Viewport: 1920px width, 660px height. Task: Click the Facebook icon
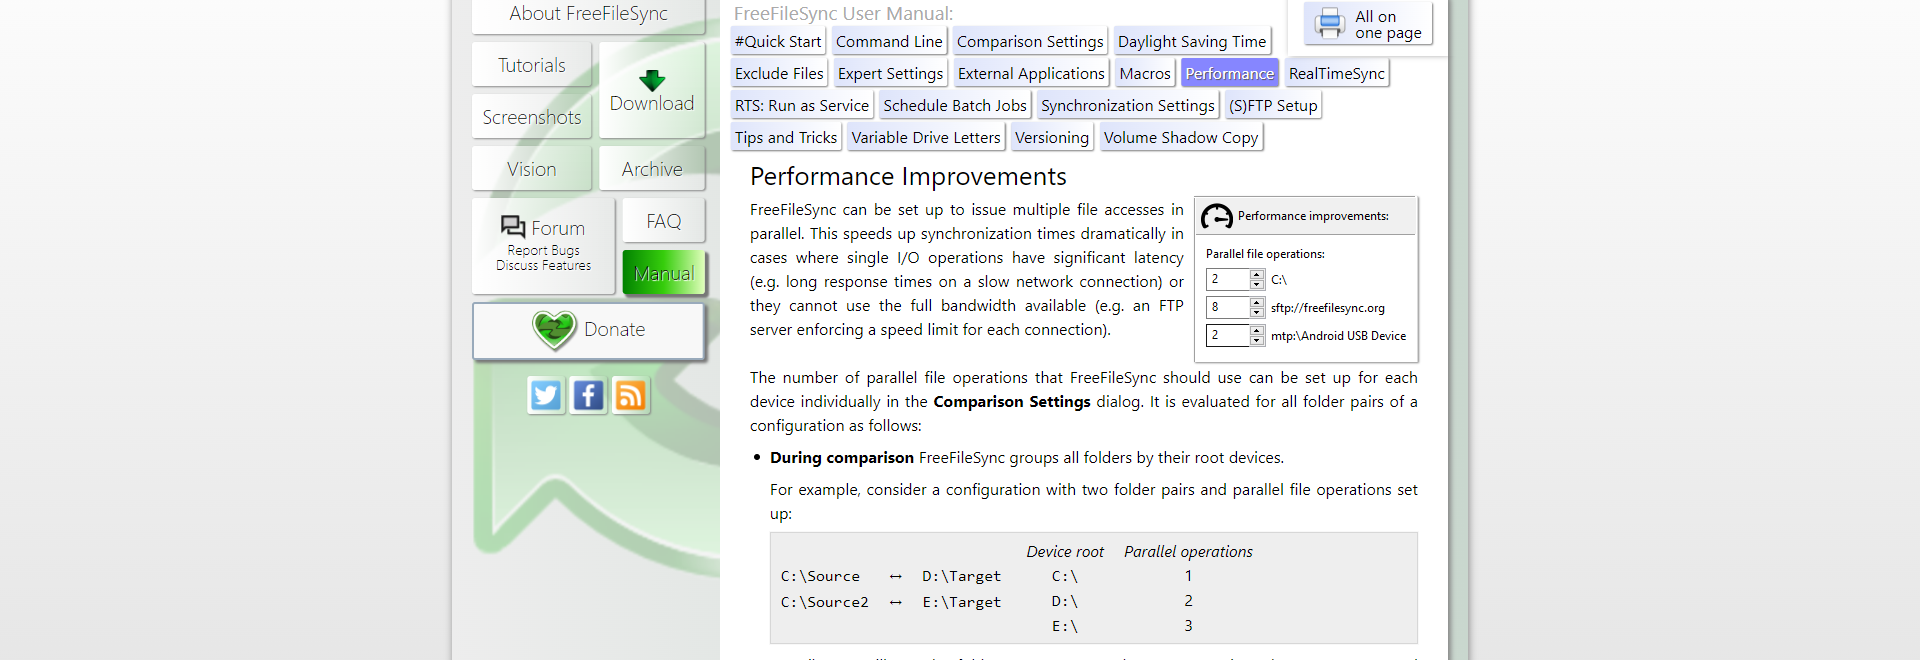(588, 396)
